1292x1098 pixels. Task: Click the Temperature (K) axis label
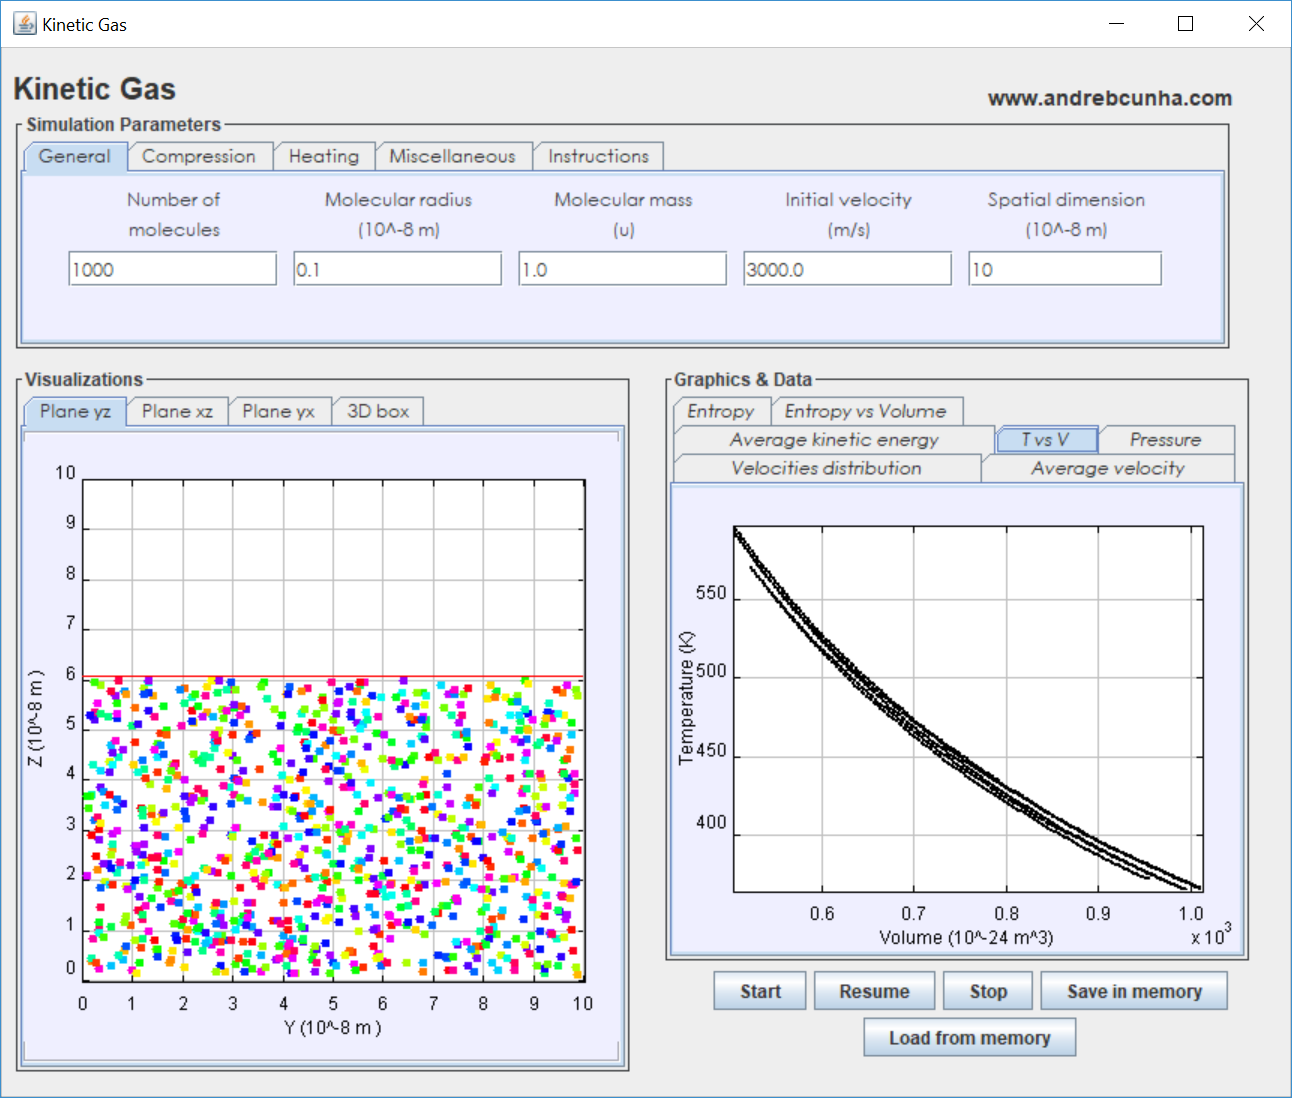(686, 698)
